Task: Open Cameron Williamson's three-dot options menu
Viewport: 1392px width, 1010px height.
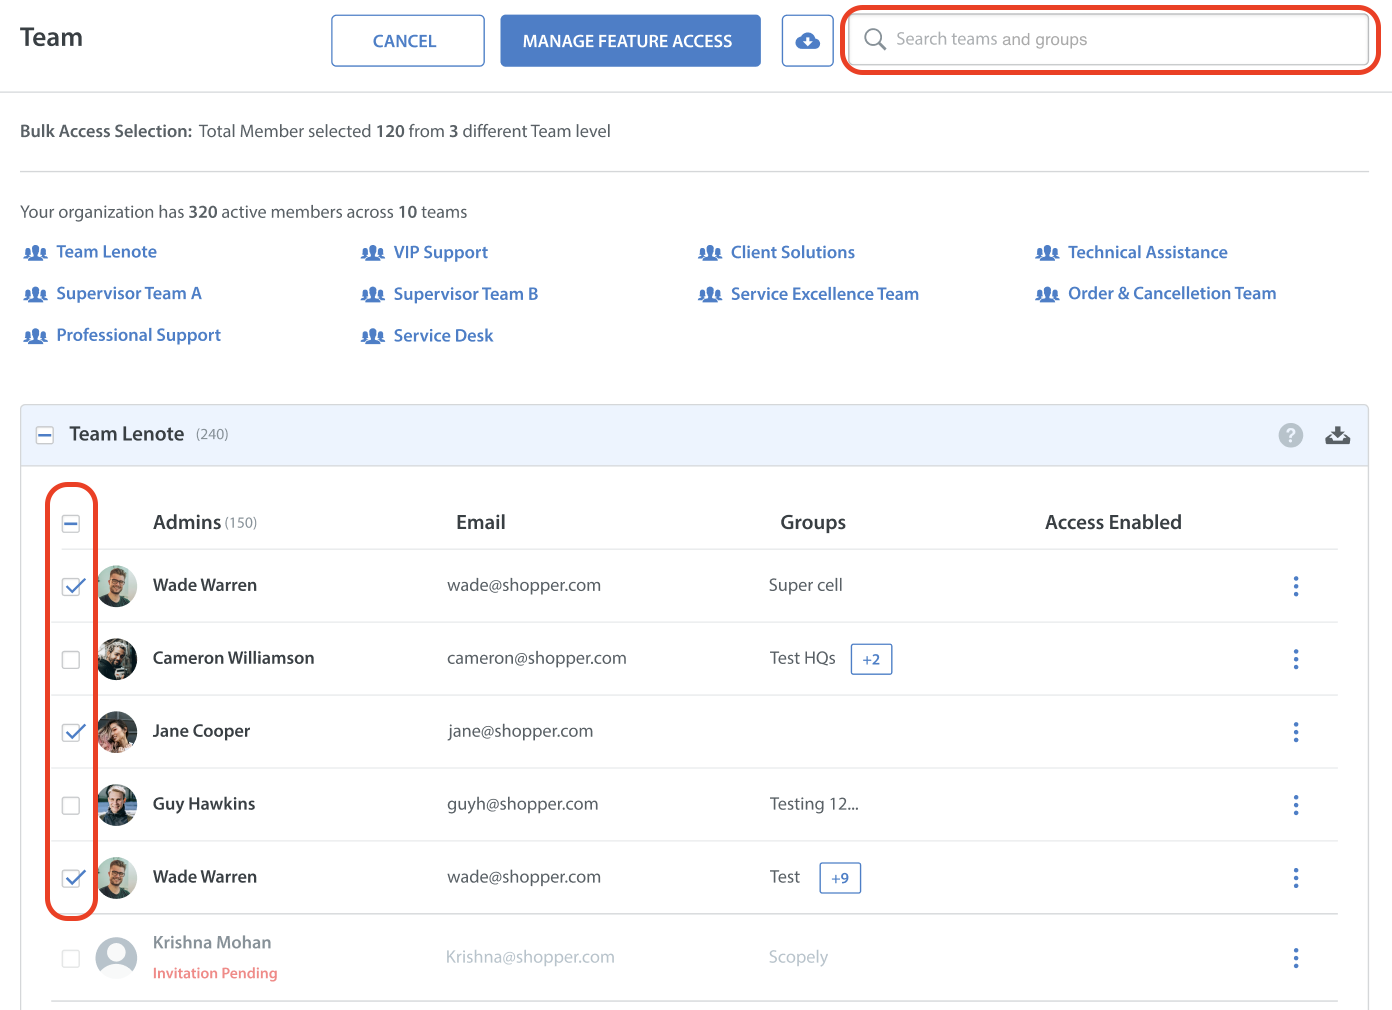Action: pos(1295,659)
